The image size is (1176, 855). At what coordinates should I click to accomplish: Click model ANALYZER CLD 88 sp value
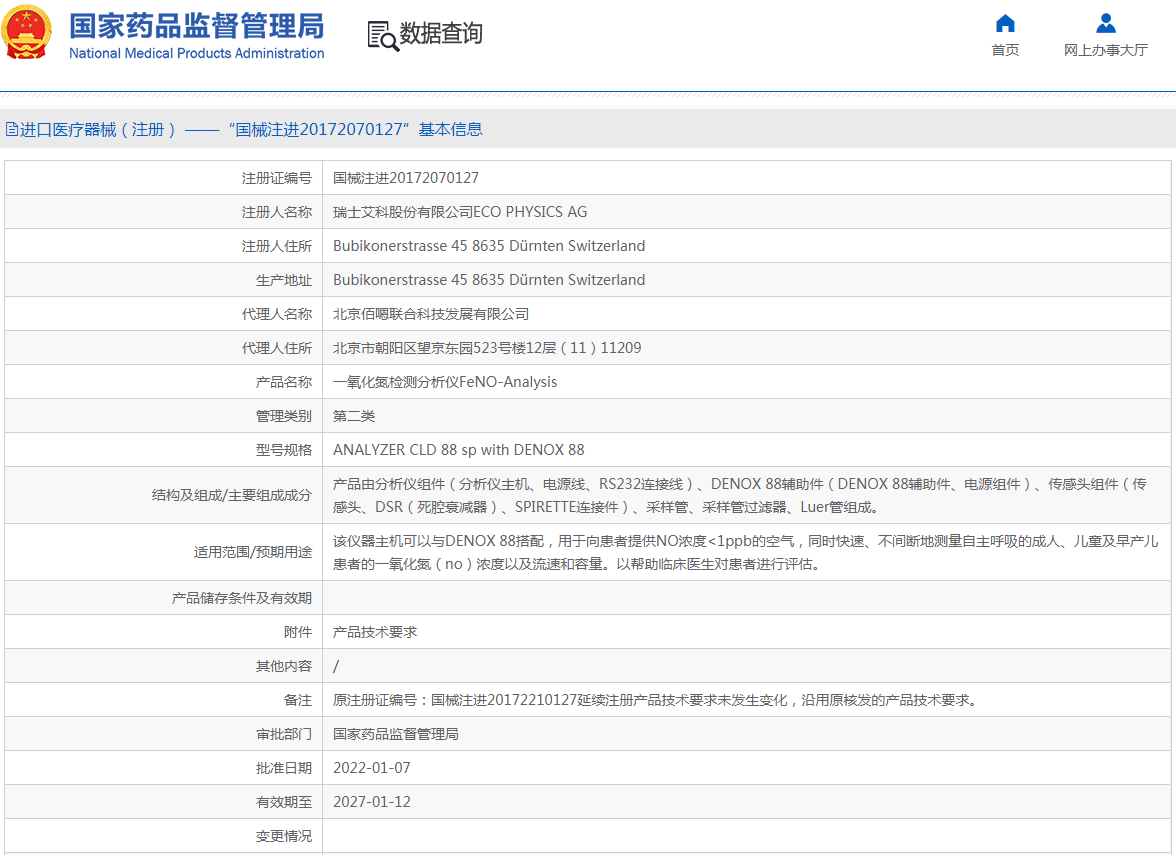click(x=458, y=450)
